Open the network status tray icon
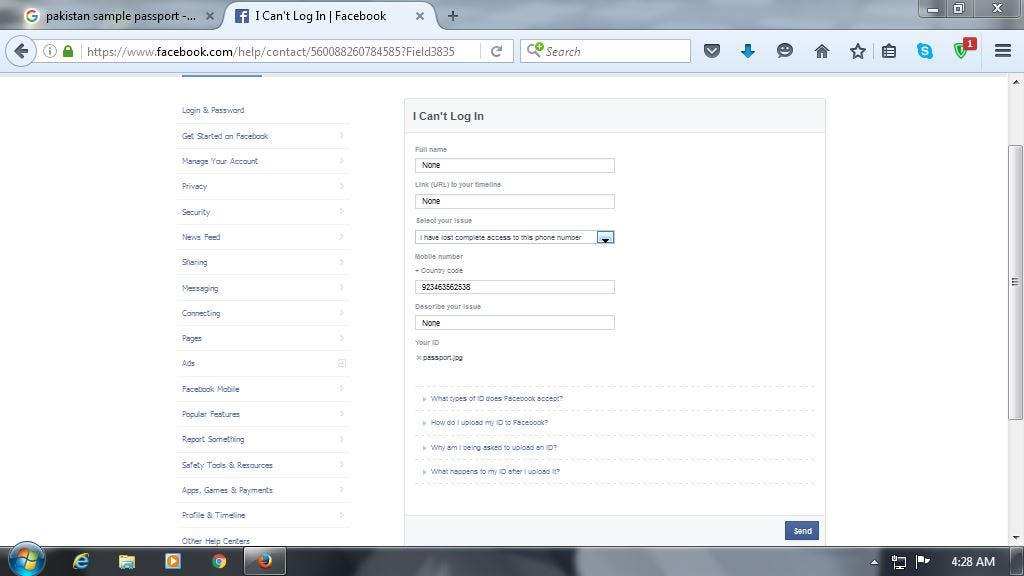The height and width of the screenshot is (576, 1024). coord(899,562)
